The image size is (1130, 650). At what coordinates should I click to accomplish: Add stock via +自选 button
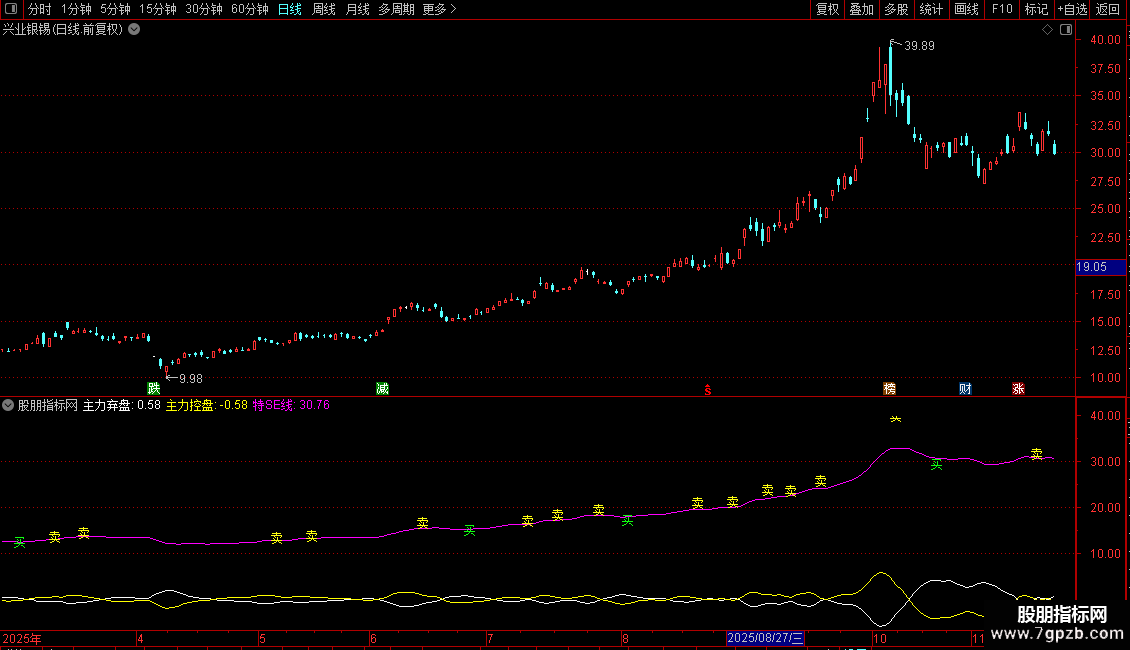(1072, 9)
